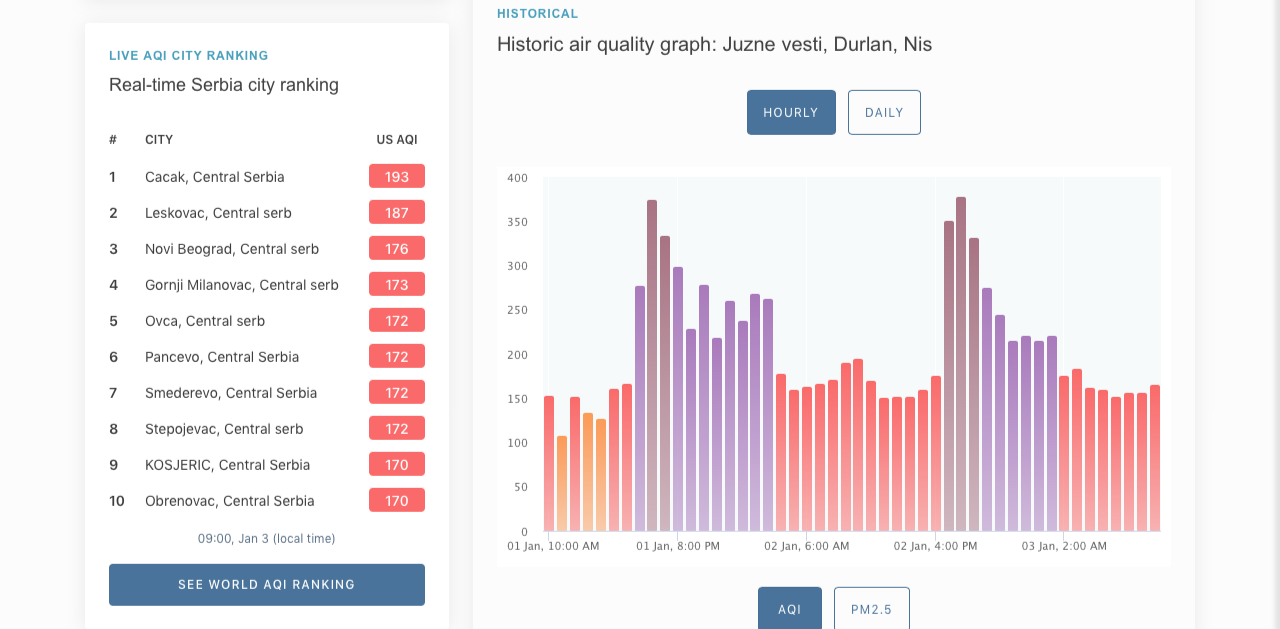Click the first bar at 01 Jan, 10:00 AM
Viewport: 1280px width, 629px height.
pyautogui.click(x=549, y=463)
